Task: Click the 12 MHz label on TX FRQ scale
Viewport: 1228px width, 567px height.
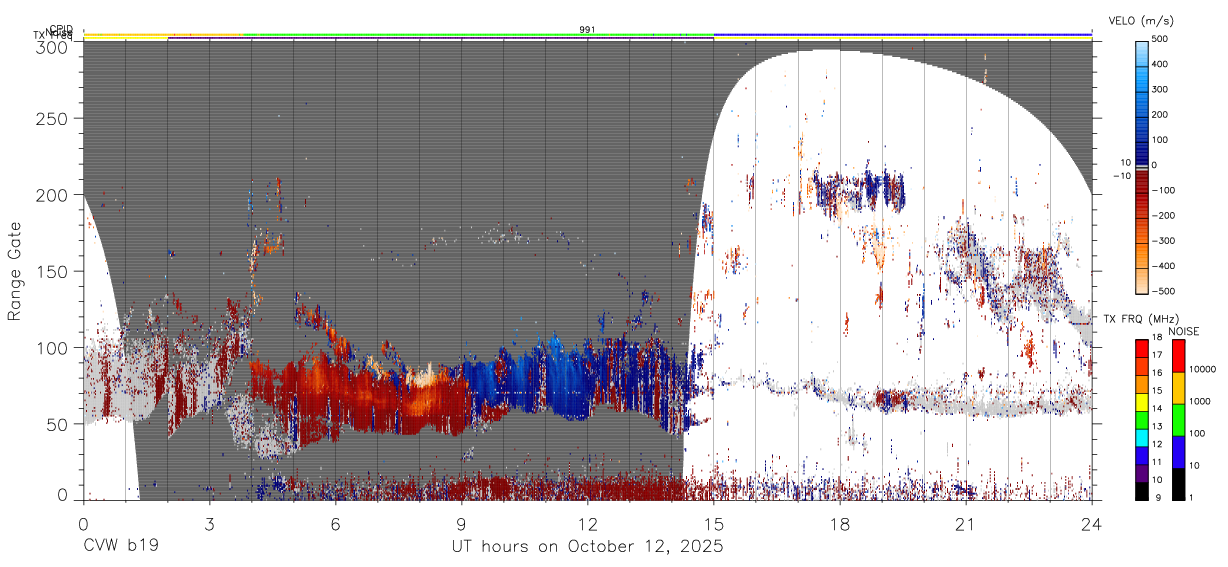Action: [x=1159, y=446]
